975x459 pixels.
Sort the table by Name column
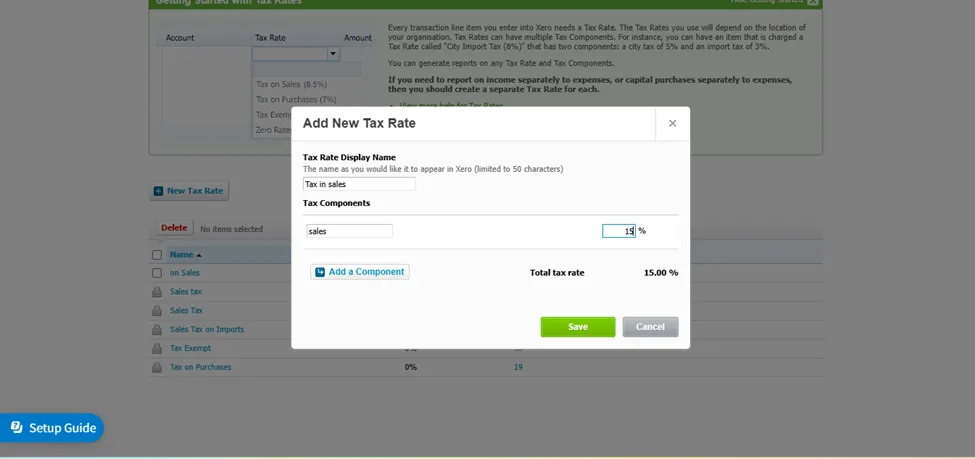point(185,254)
